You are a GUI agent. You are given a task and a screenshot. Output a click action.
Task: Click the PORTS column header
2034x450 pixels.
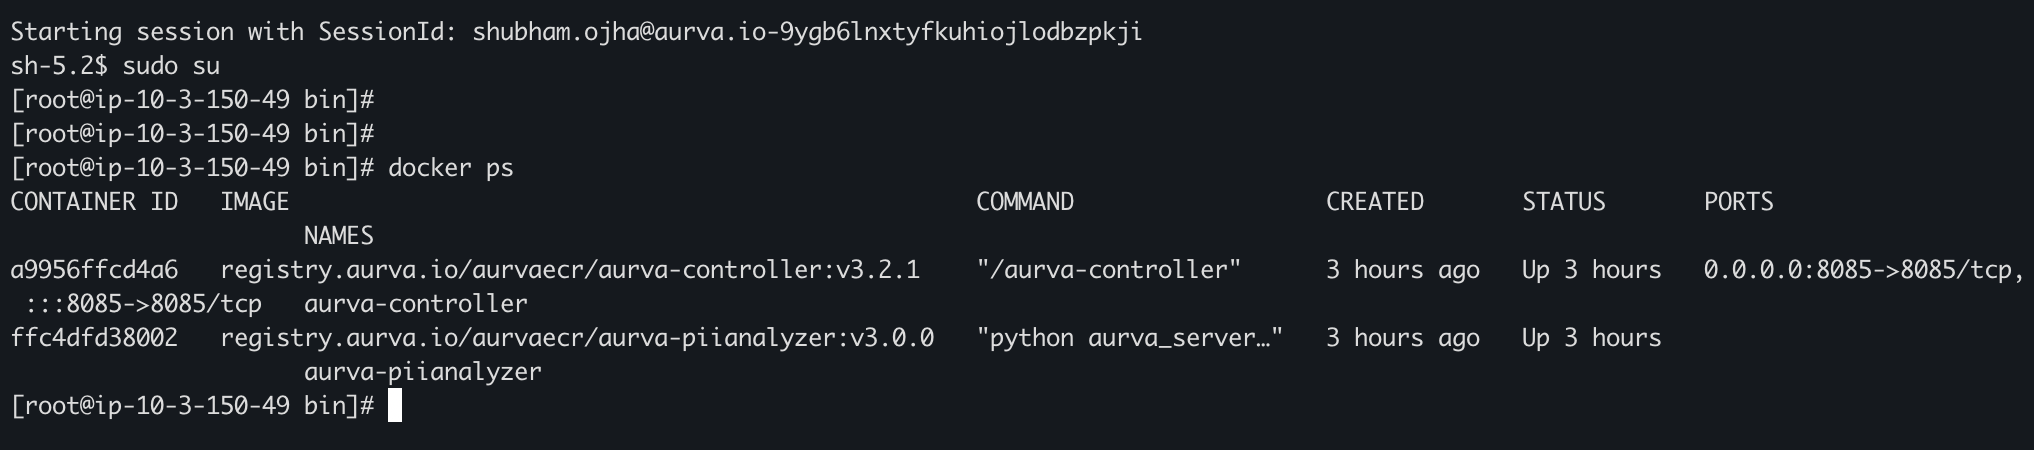[x=1739, y=202]
